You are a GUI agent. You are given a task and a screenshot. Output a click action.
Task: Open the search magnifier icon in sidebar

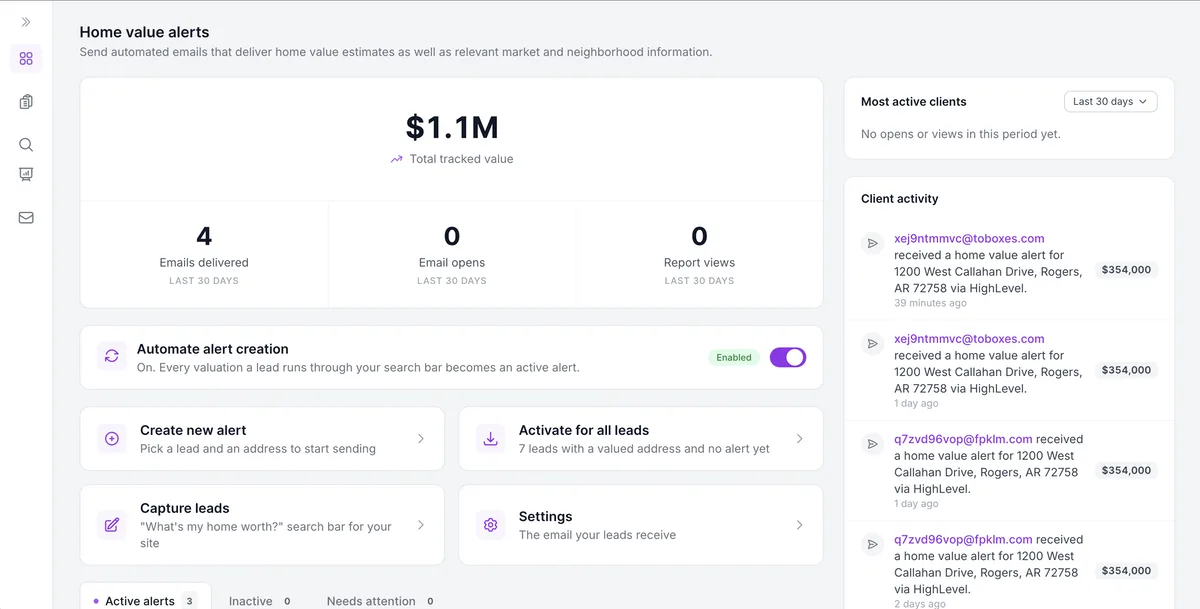26,145
